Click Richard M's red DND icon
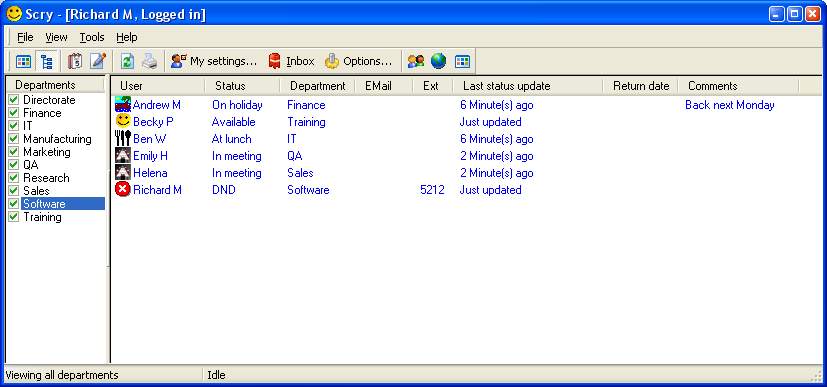 (123, 189)
